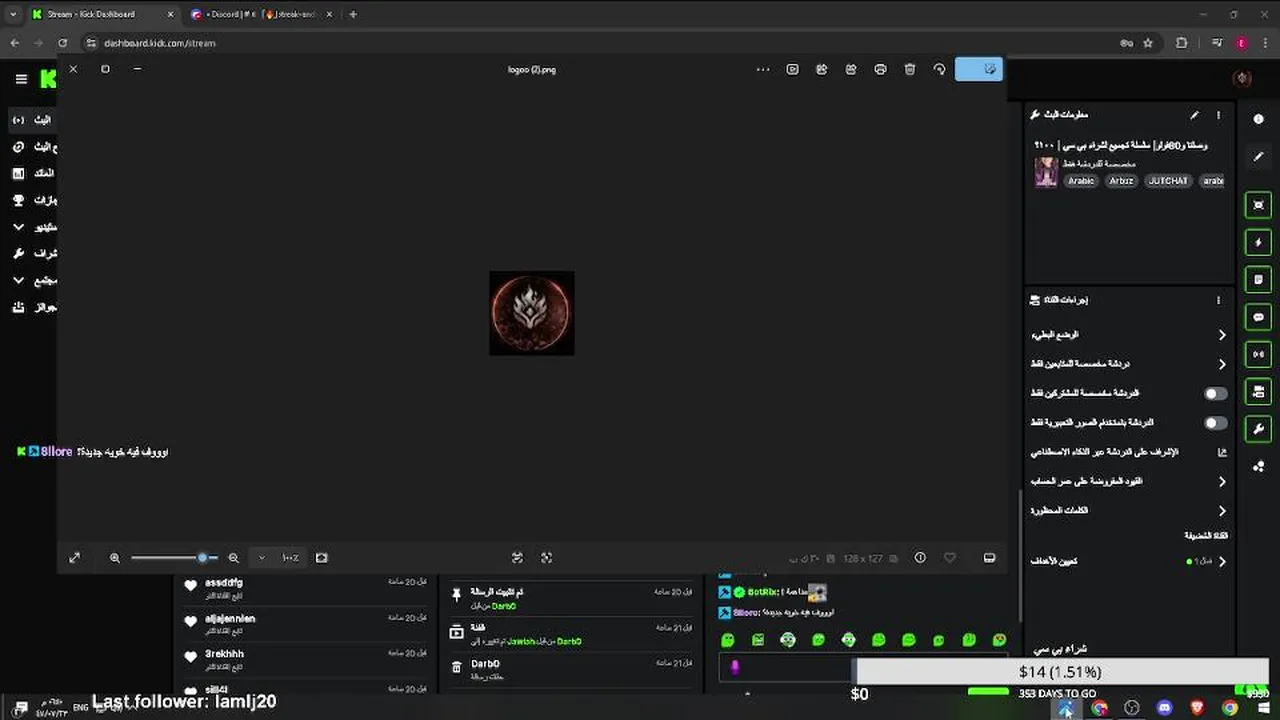Click the fit-to-window icon beside zoom

click(321, 558)
